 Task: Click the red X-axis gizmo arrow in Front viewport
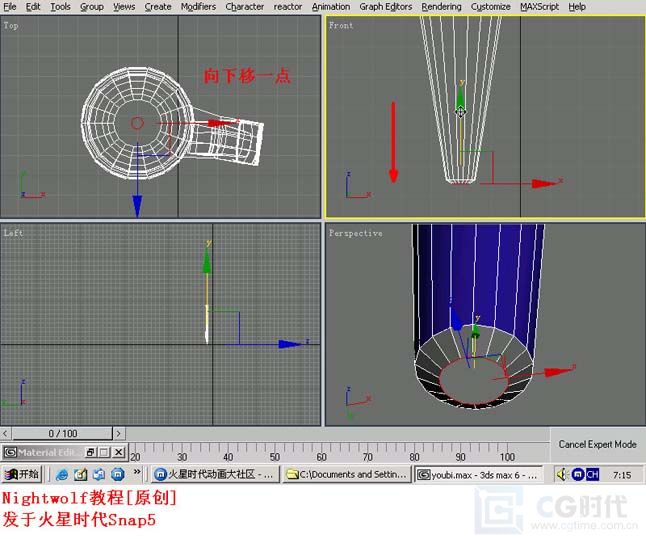coord(545,183)
